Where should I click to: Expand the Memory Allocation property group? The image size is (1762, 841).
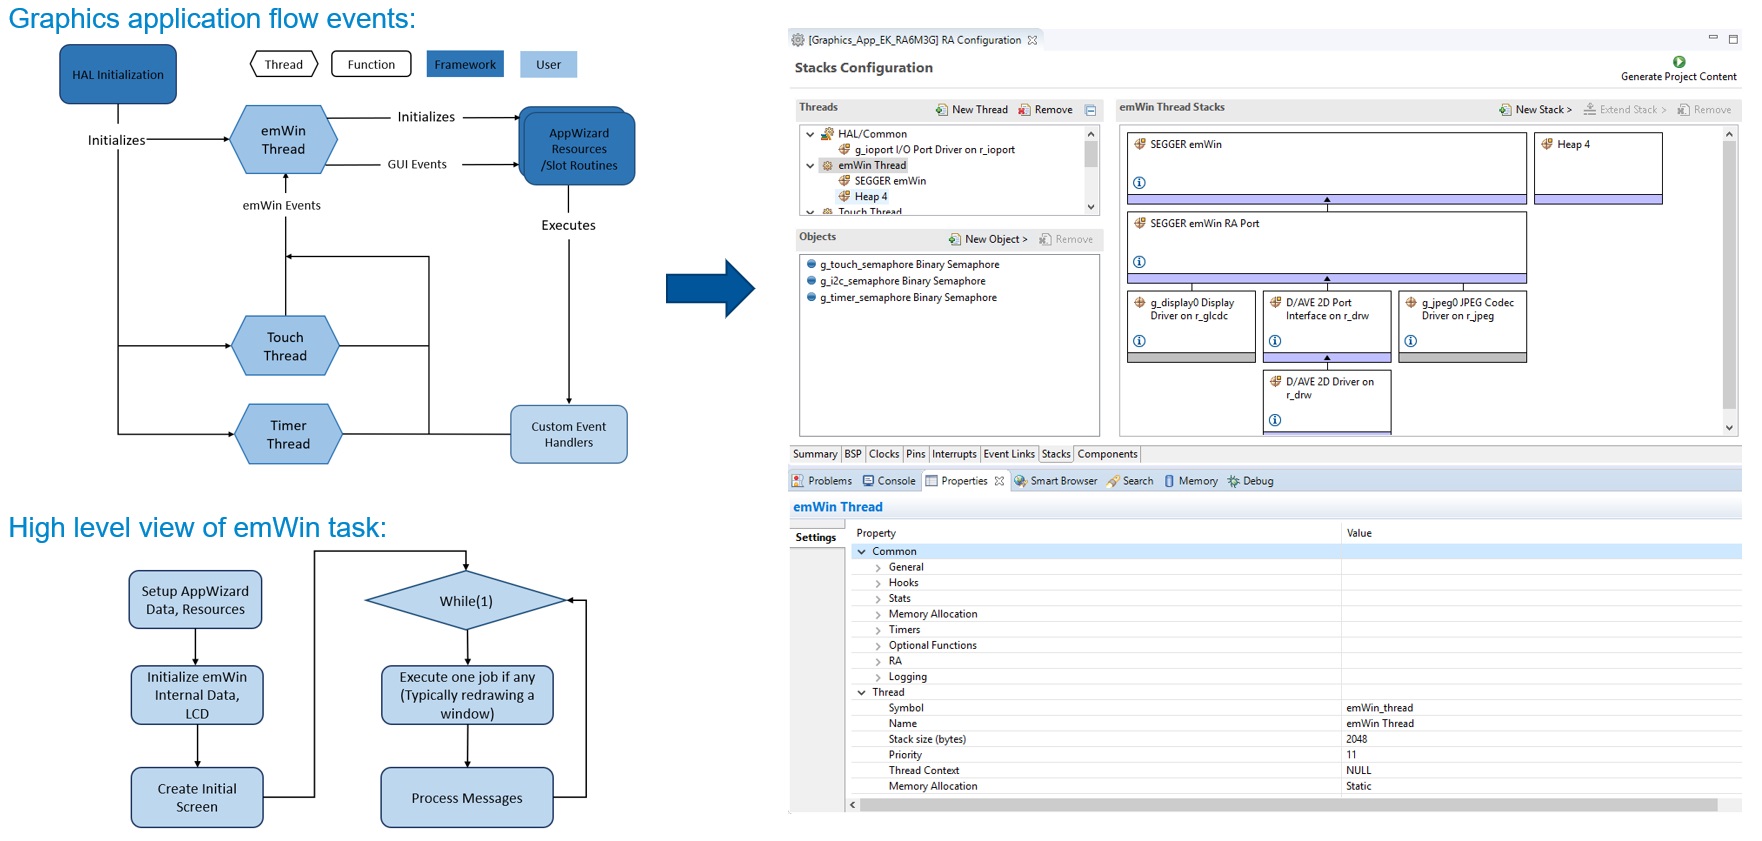click(878, 614)
